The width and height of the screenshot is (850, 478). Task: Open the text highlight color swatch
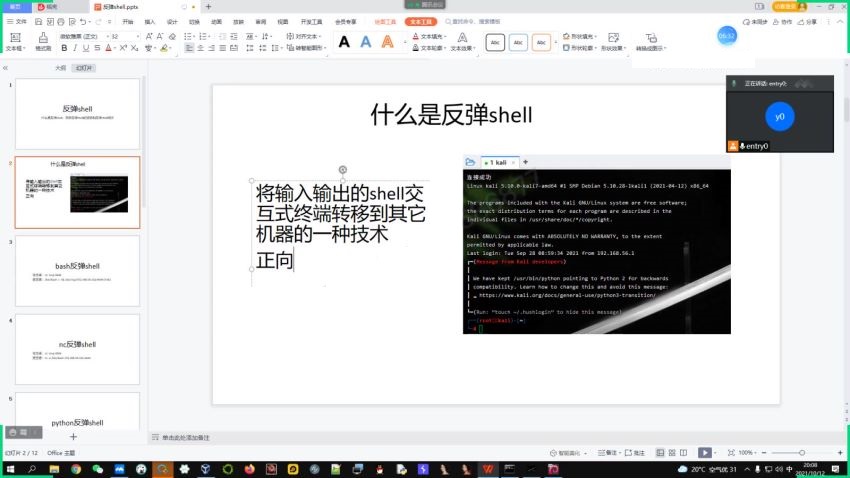164,48
